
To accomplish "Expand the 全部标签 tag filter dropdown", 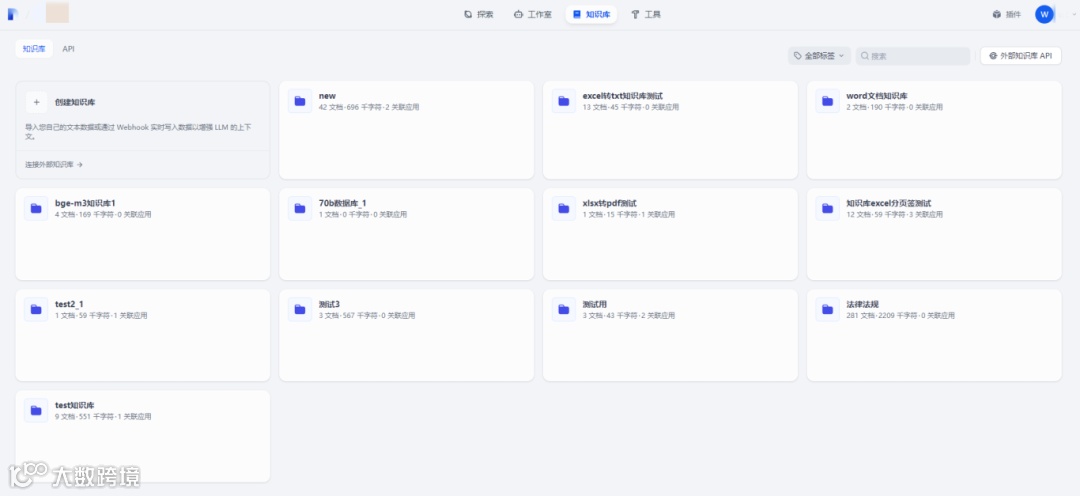I will click(819, 56).
